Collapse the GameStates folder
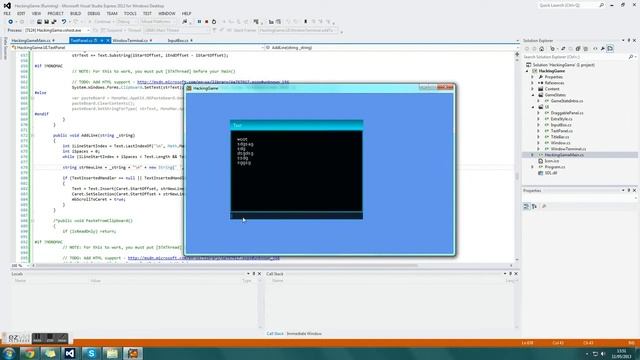 coord(533,95)
